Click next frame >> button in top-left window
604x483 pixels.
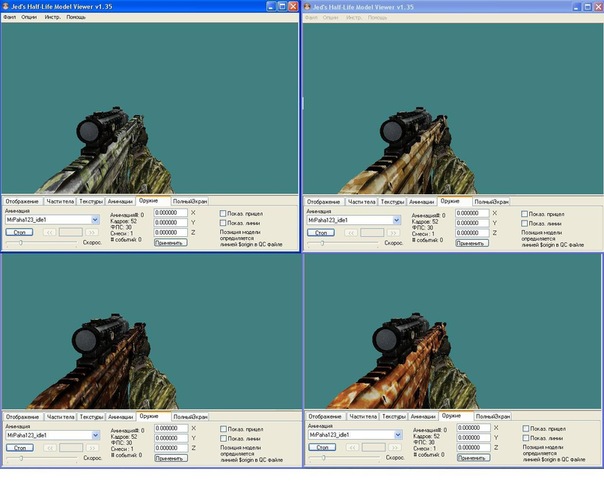point(92,232)
